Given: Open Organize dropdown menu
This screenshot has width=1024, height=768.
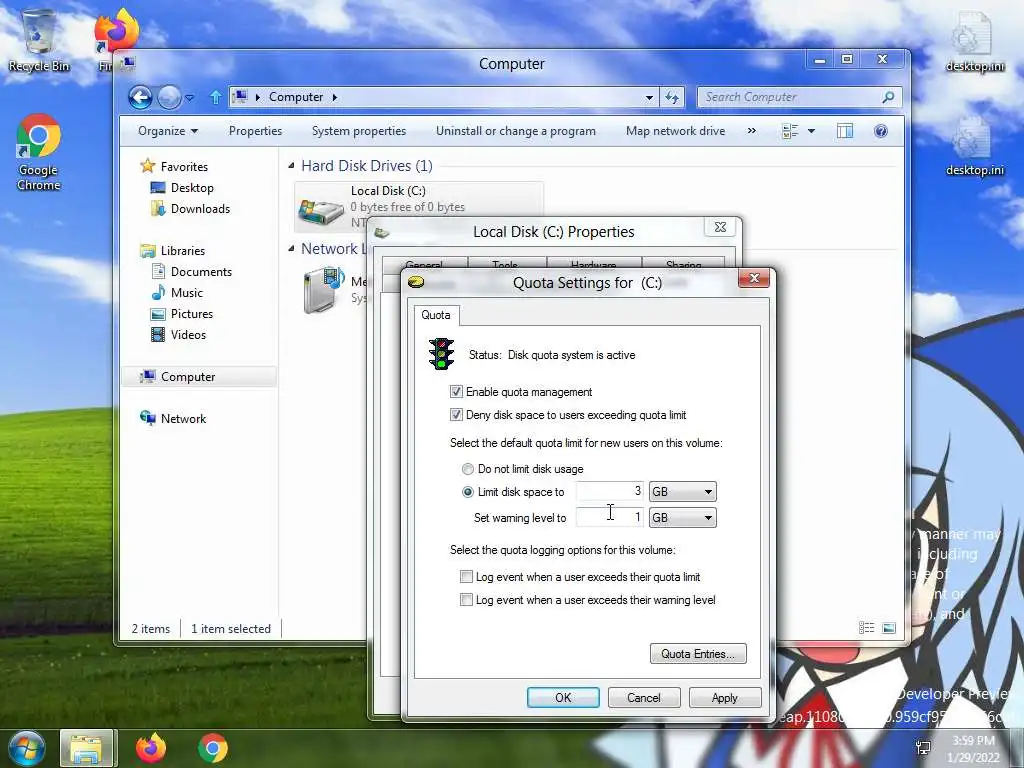Looking at the screenshot, I should click(168, 131).
